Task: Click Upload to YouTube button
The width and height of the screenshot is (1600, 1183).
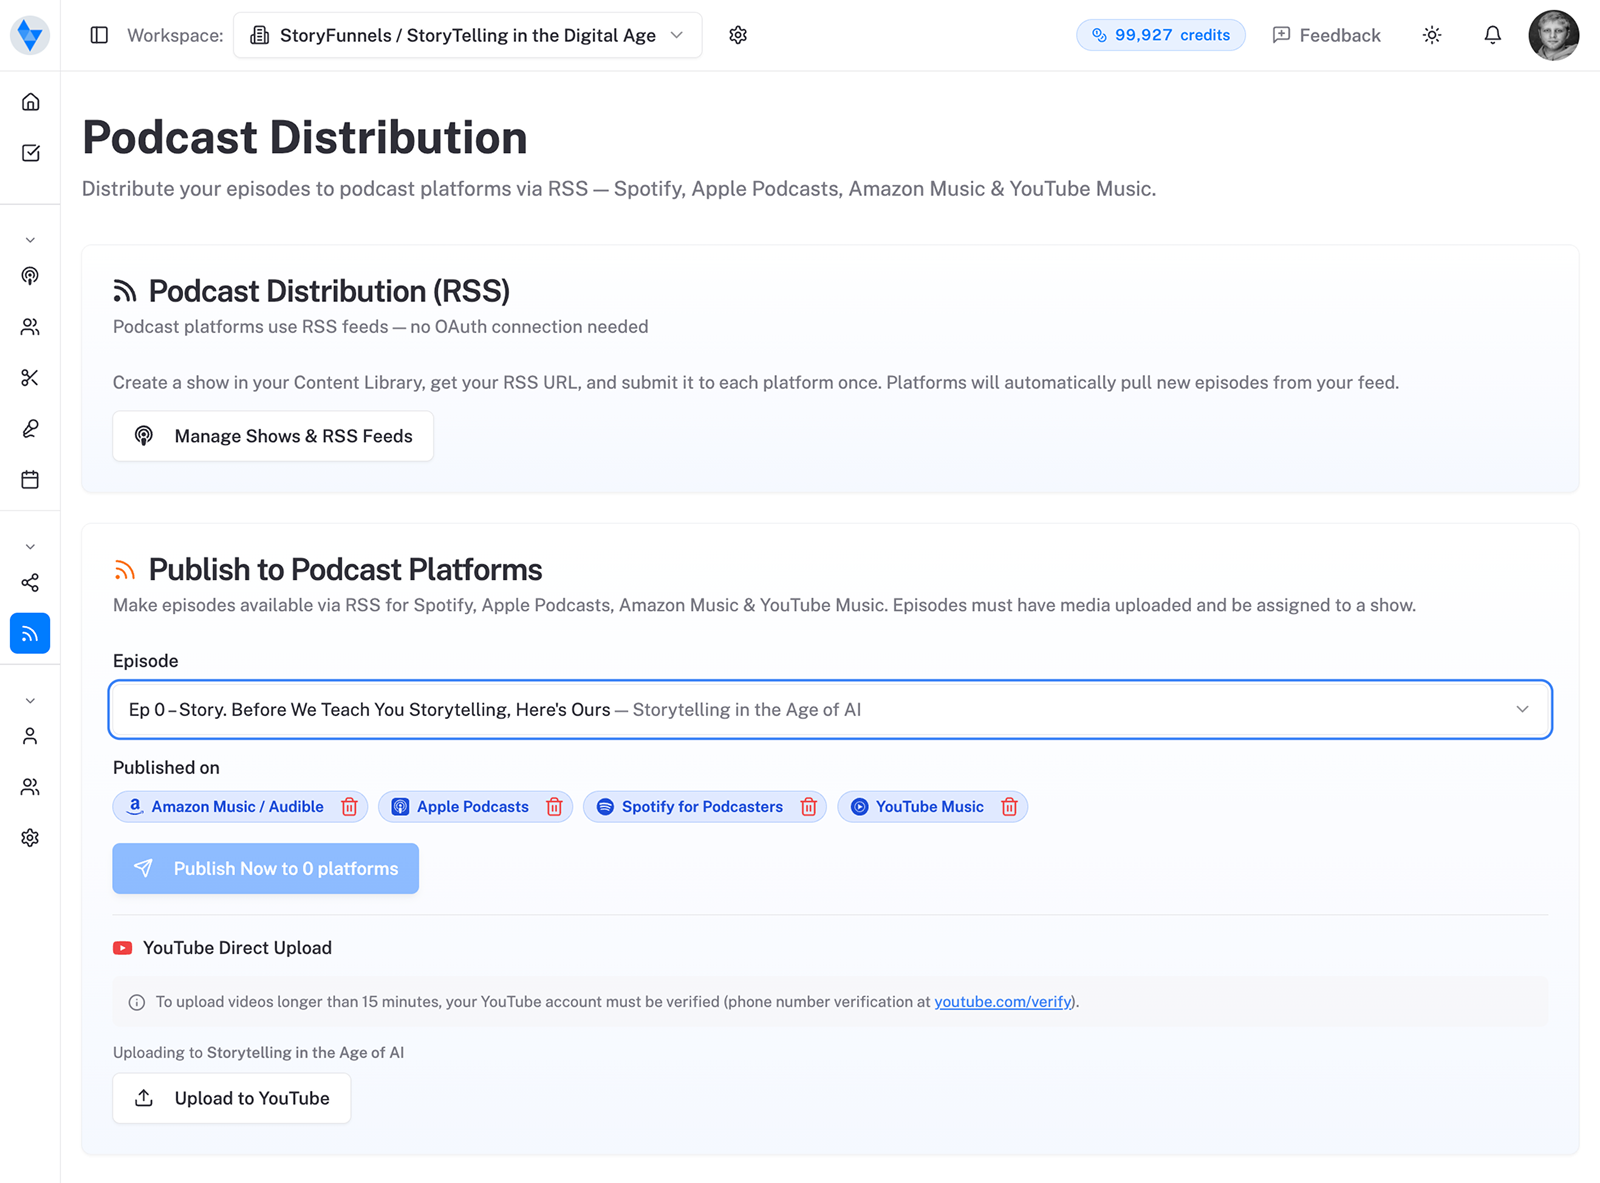Action: (x=232, y=1098)
